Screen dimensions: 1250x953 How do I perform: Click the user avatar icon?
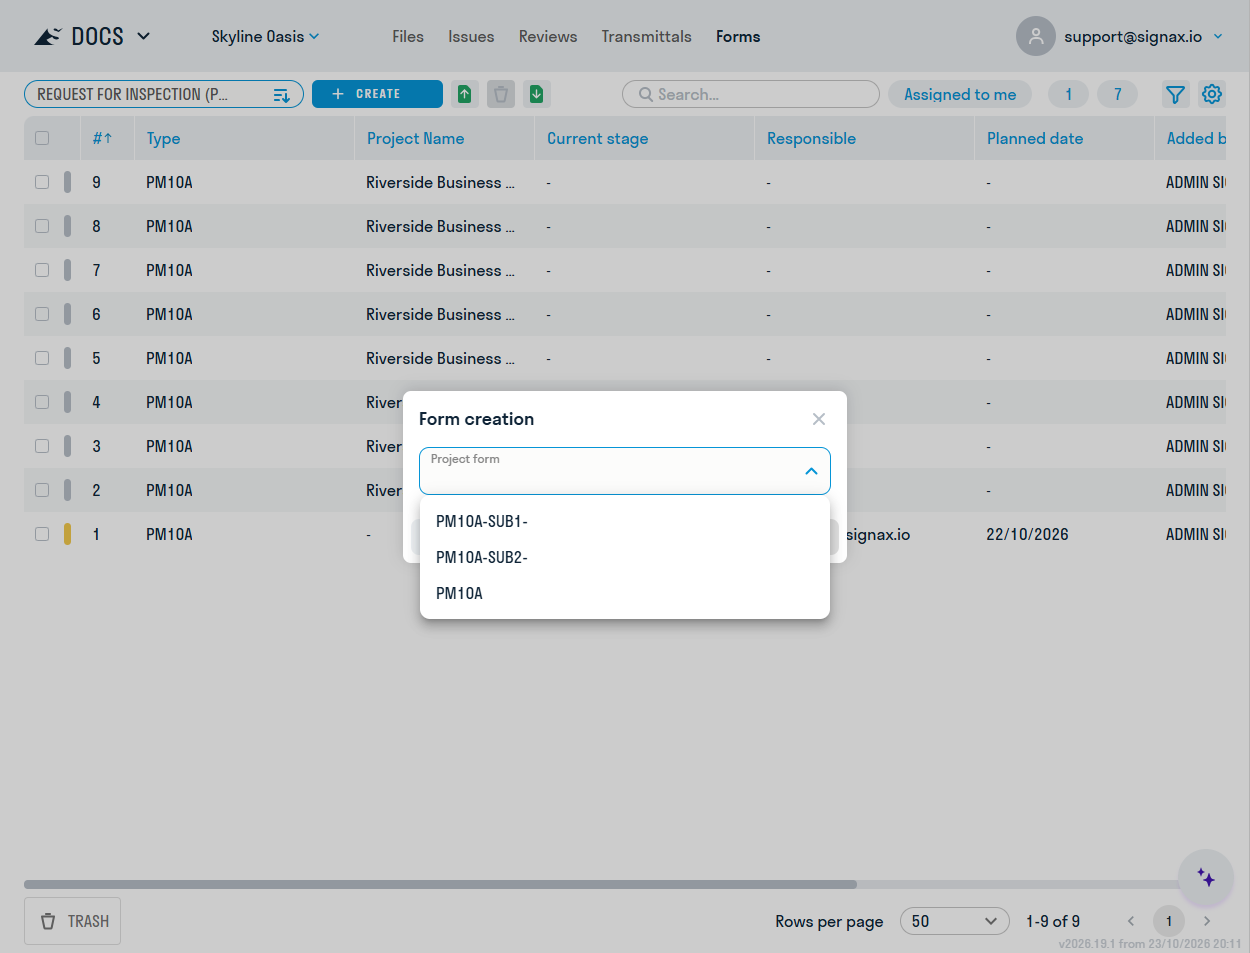click(1036, 36)
